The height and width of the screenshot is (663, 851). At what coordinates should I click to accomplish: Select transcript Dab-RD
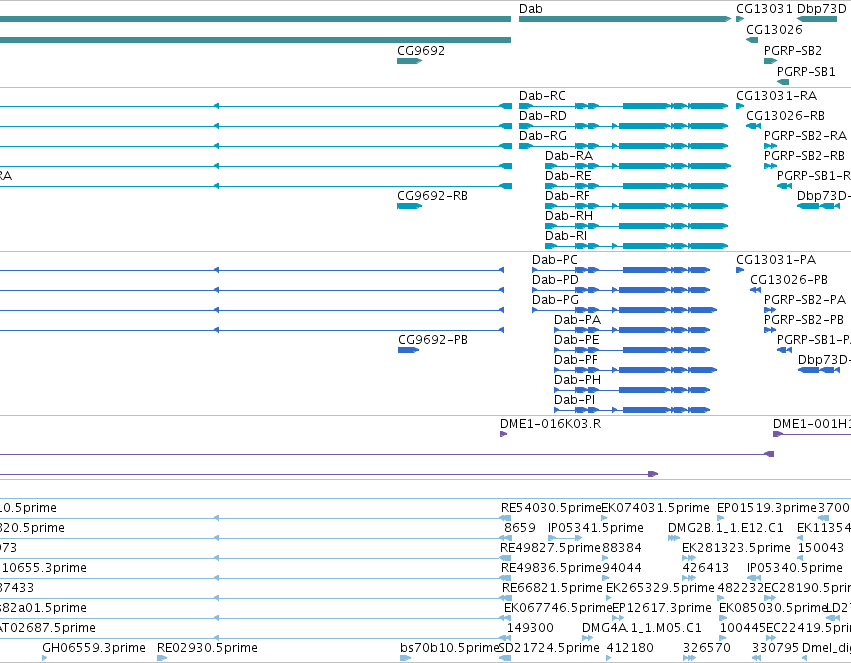point(623,126)
